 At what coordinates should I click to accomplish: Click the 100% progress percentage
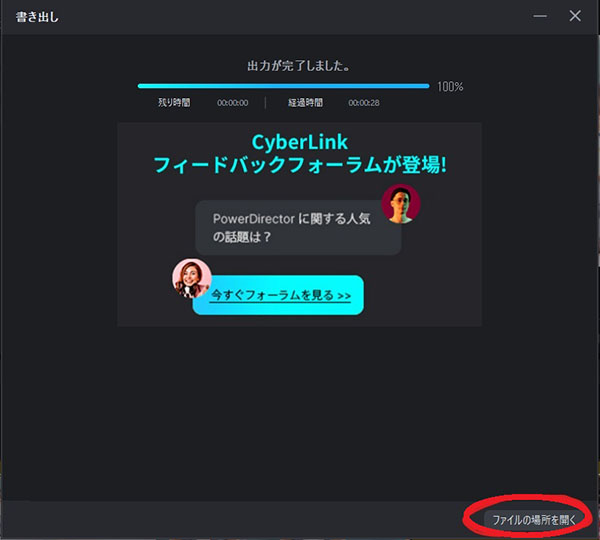pyautogui.click(x=450, y=87)
